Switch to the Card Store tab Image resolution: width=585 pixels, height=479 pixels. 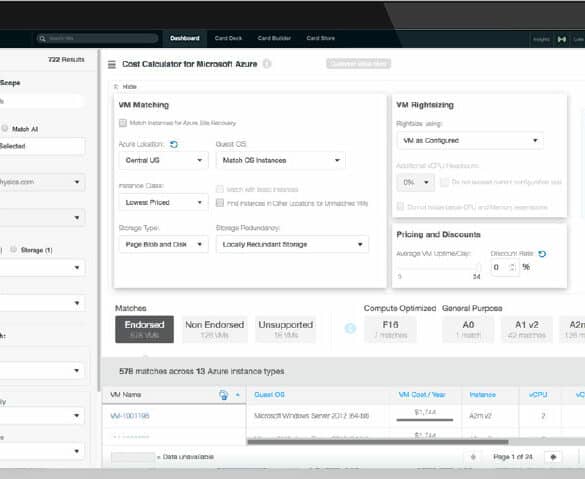coord(320,38)
